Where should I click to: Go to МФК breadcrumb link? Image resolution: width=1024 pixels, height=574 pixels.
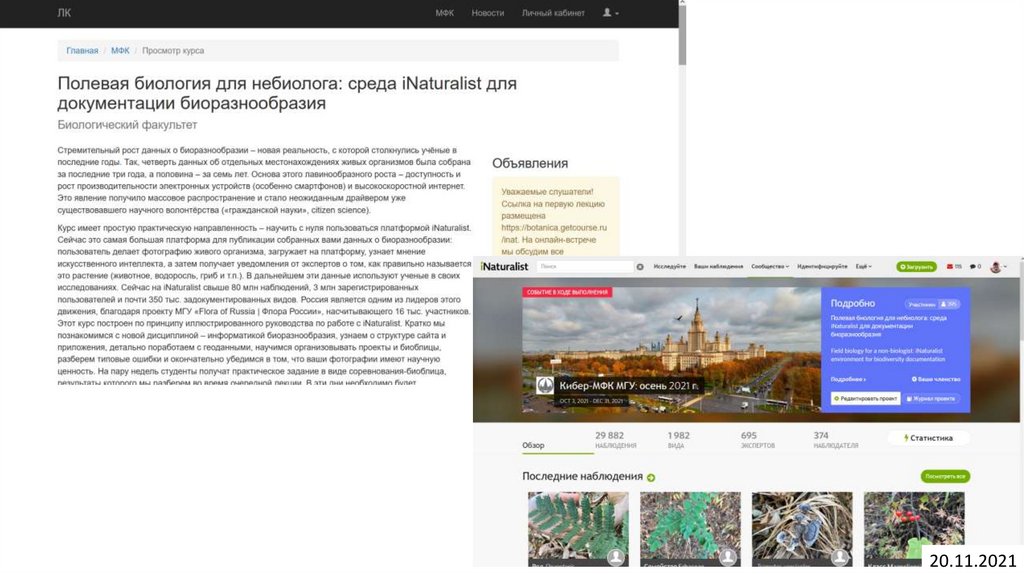[120, 50]
